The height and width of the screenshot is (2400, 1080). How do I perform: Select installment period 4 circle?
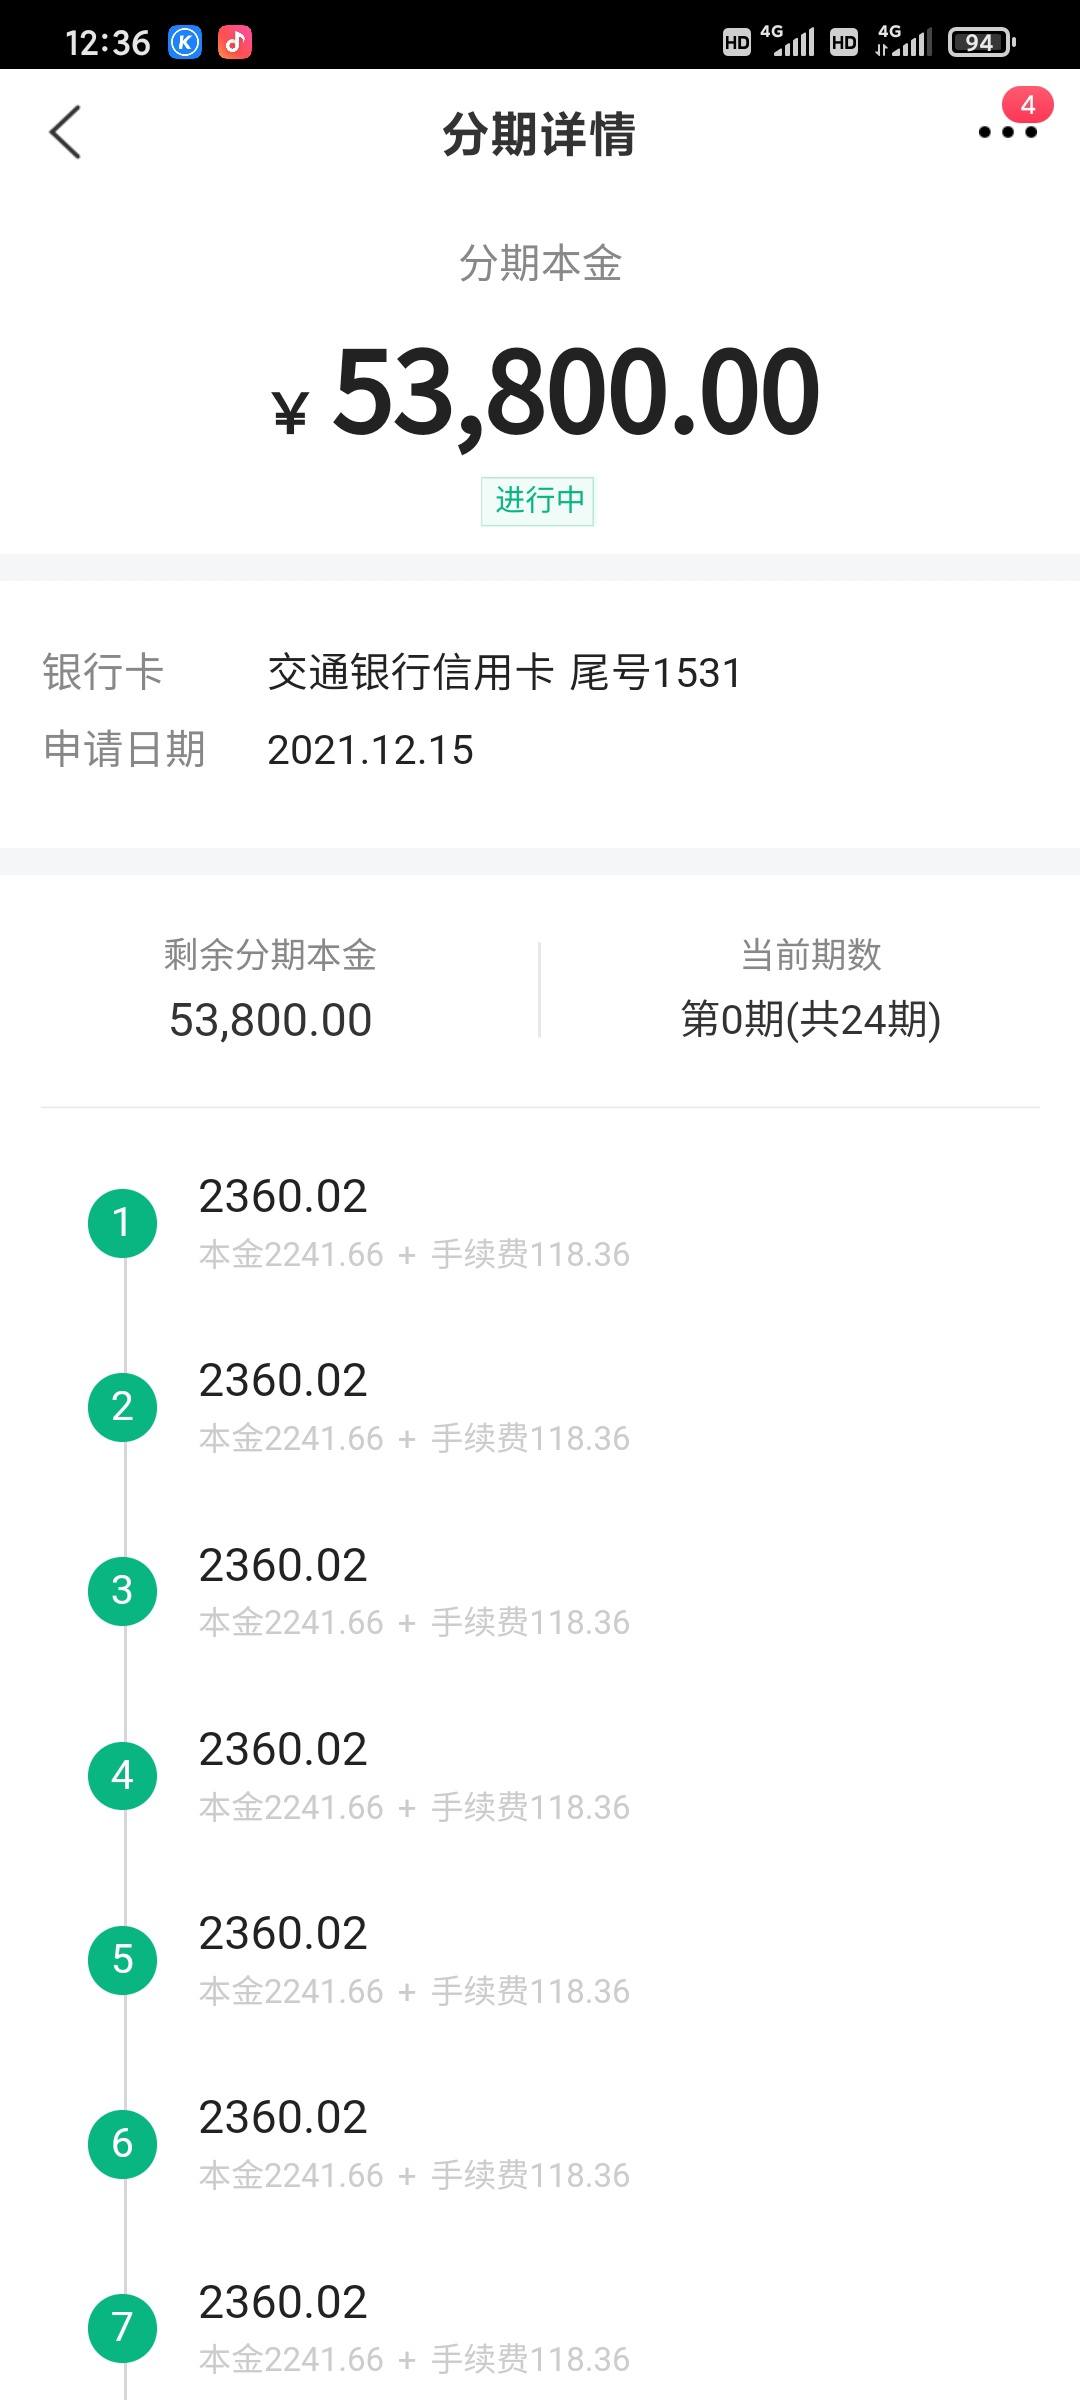[x=123, y=1775]
